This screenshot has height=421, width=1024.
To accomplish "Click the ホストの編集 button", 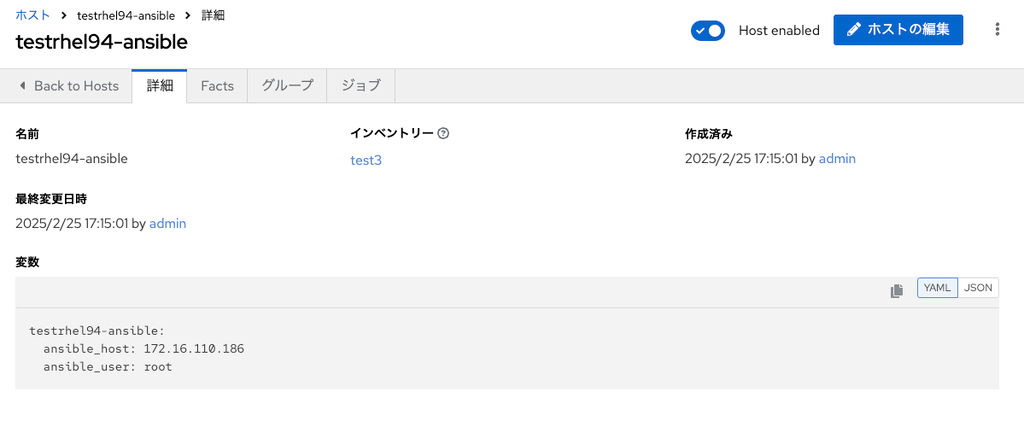I will click(898, 30).
